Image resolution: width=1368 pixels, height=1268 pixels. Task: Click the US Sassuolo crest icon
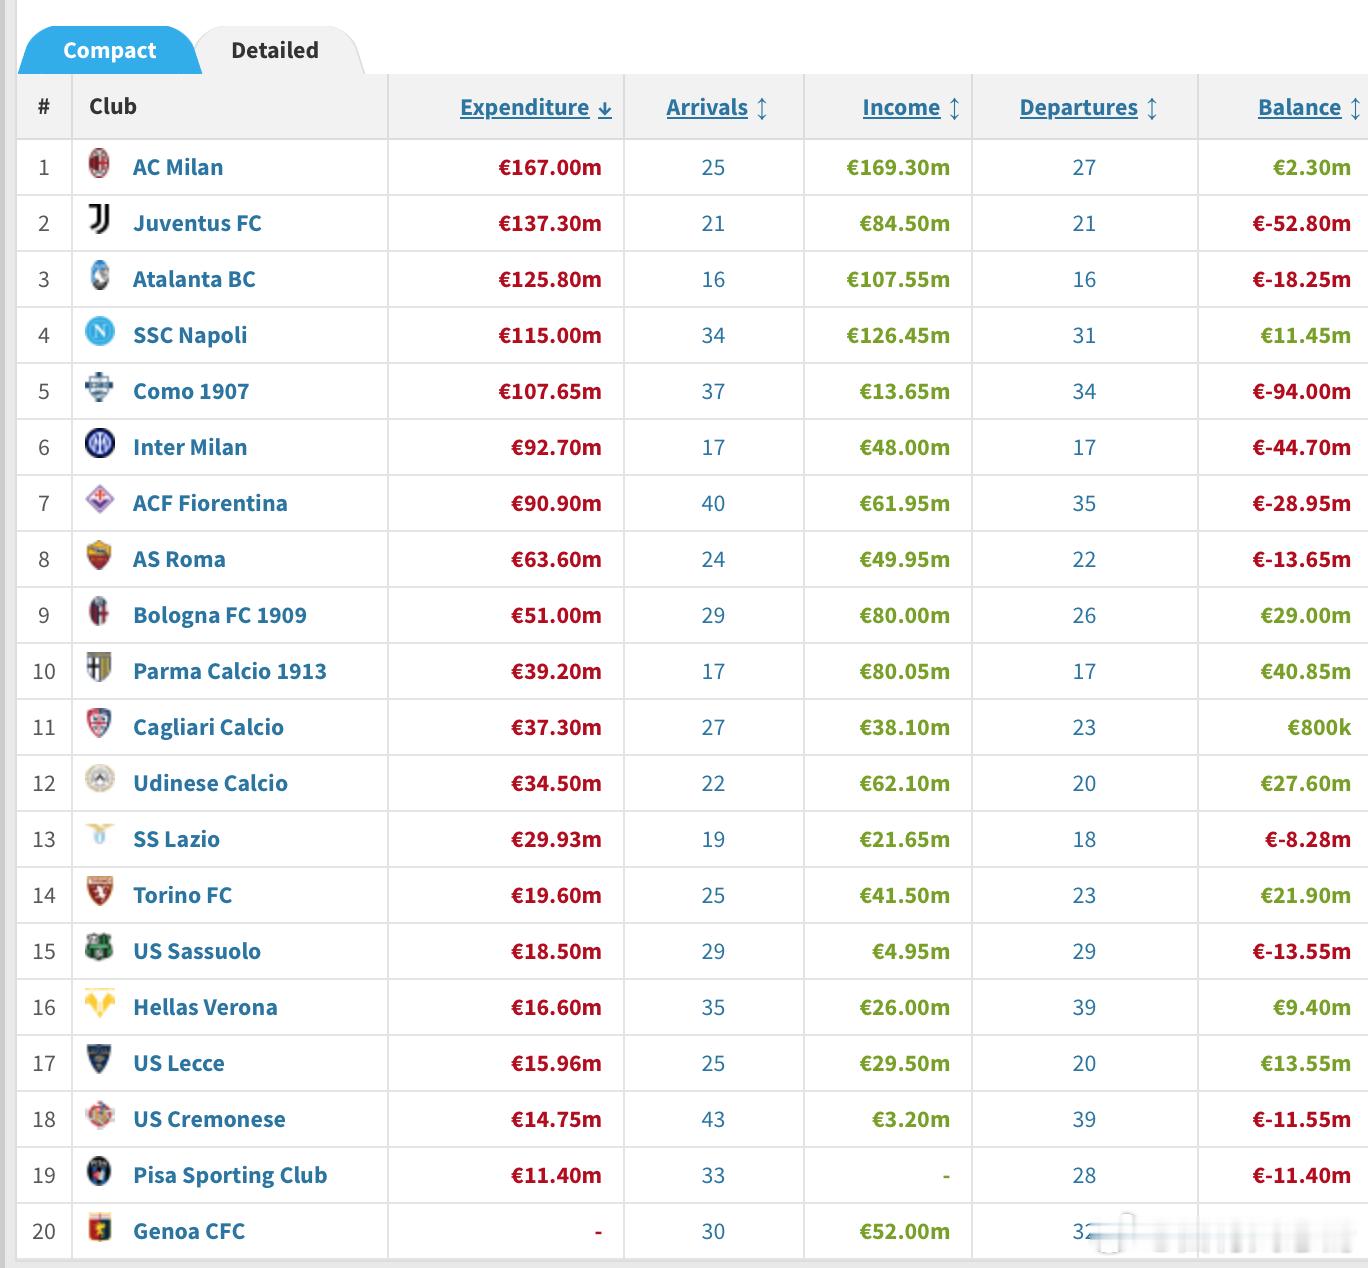pos(99,947)
